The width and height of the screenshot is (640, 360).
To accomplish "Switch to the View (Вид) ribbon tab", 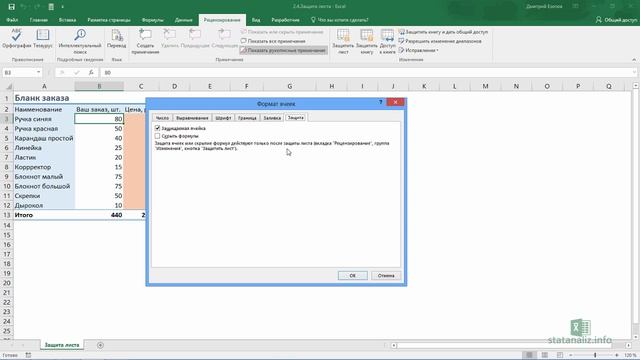I will pos(256,20).
